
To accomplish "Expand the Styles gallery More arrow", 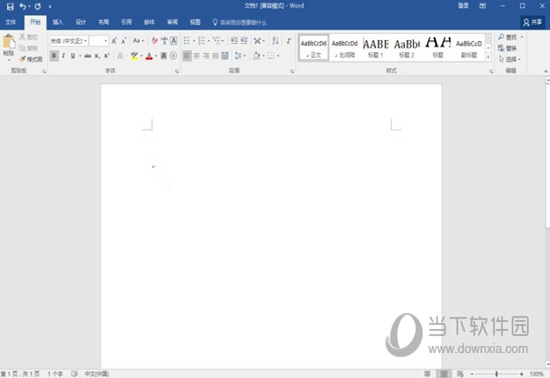I will [x=488, y=58].
